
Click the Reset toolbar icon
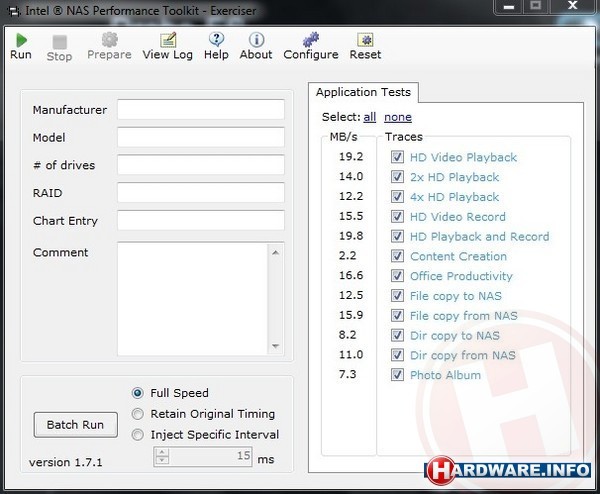[365, 39]
